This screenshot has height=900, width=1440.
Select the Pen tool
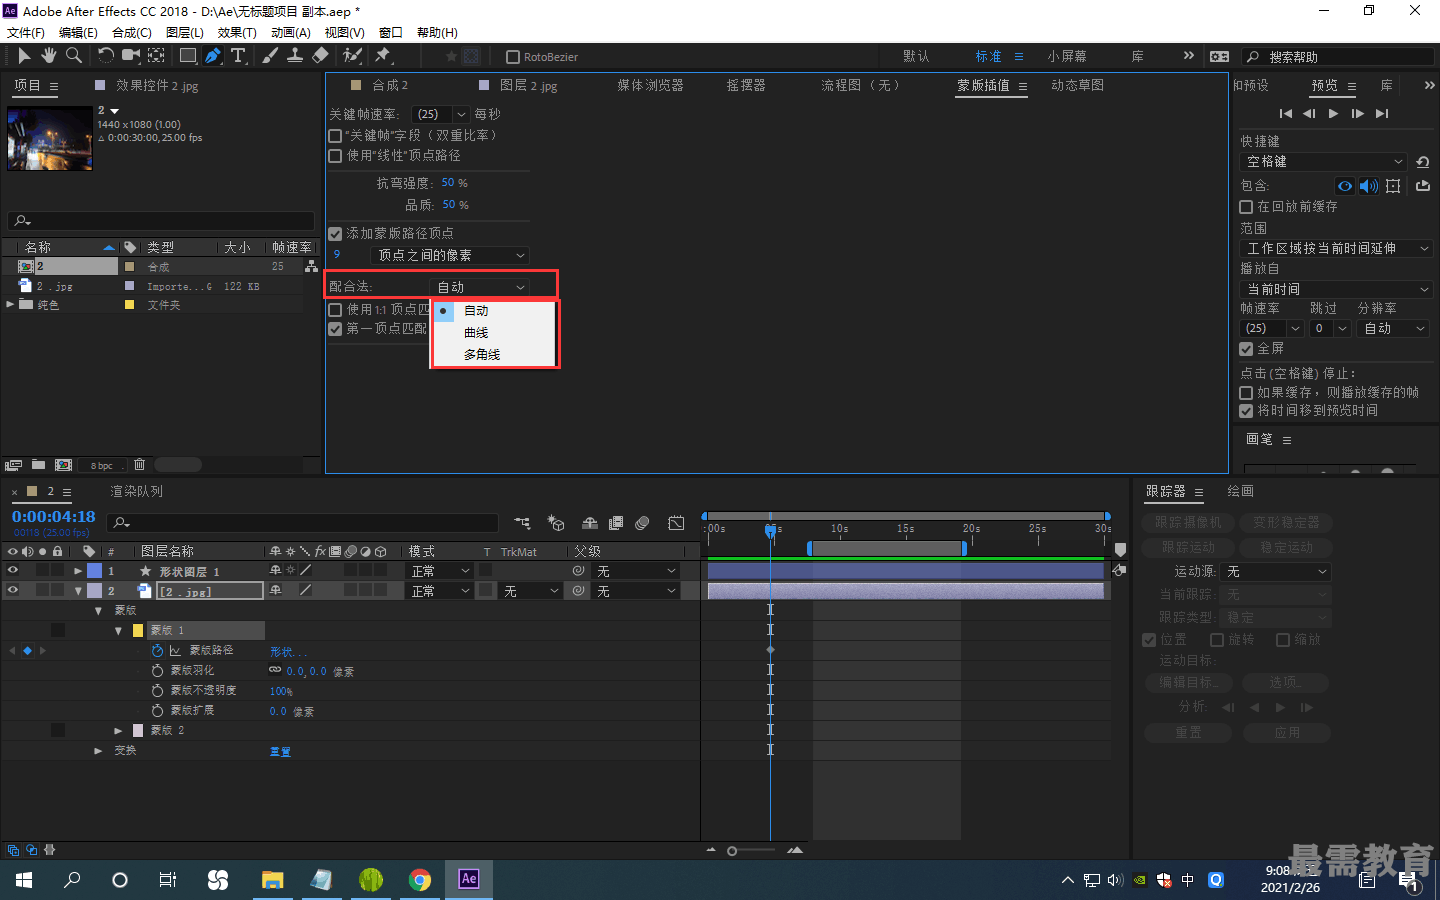[213, 56]
